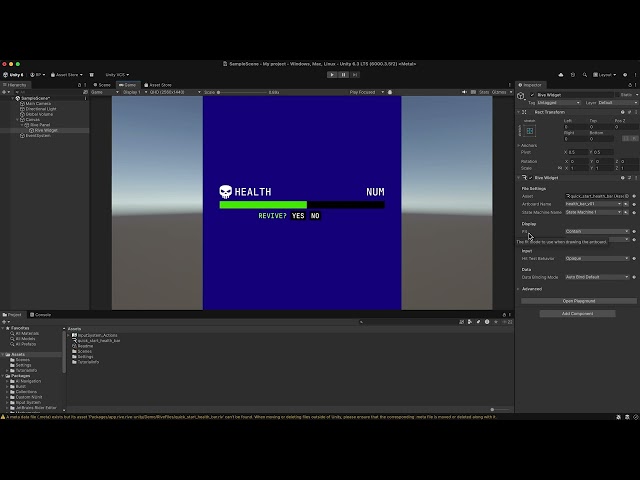Select the Game tab

coord(127,85)
